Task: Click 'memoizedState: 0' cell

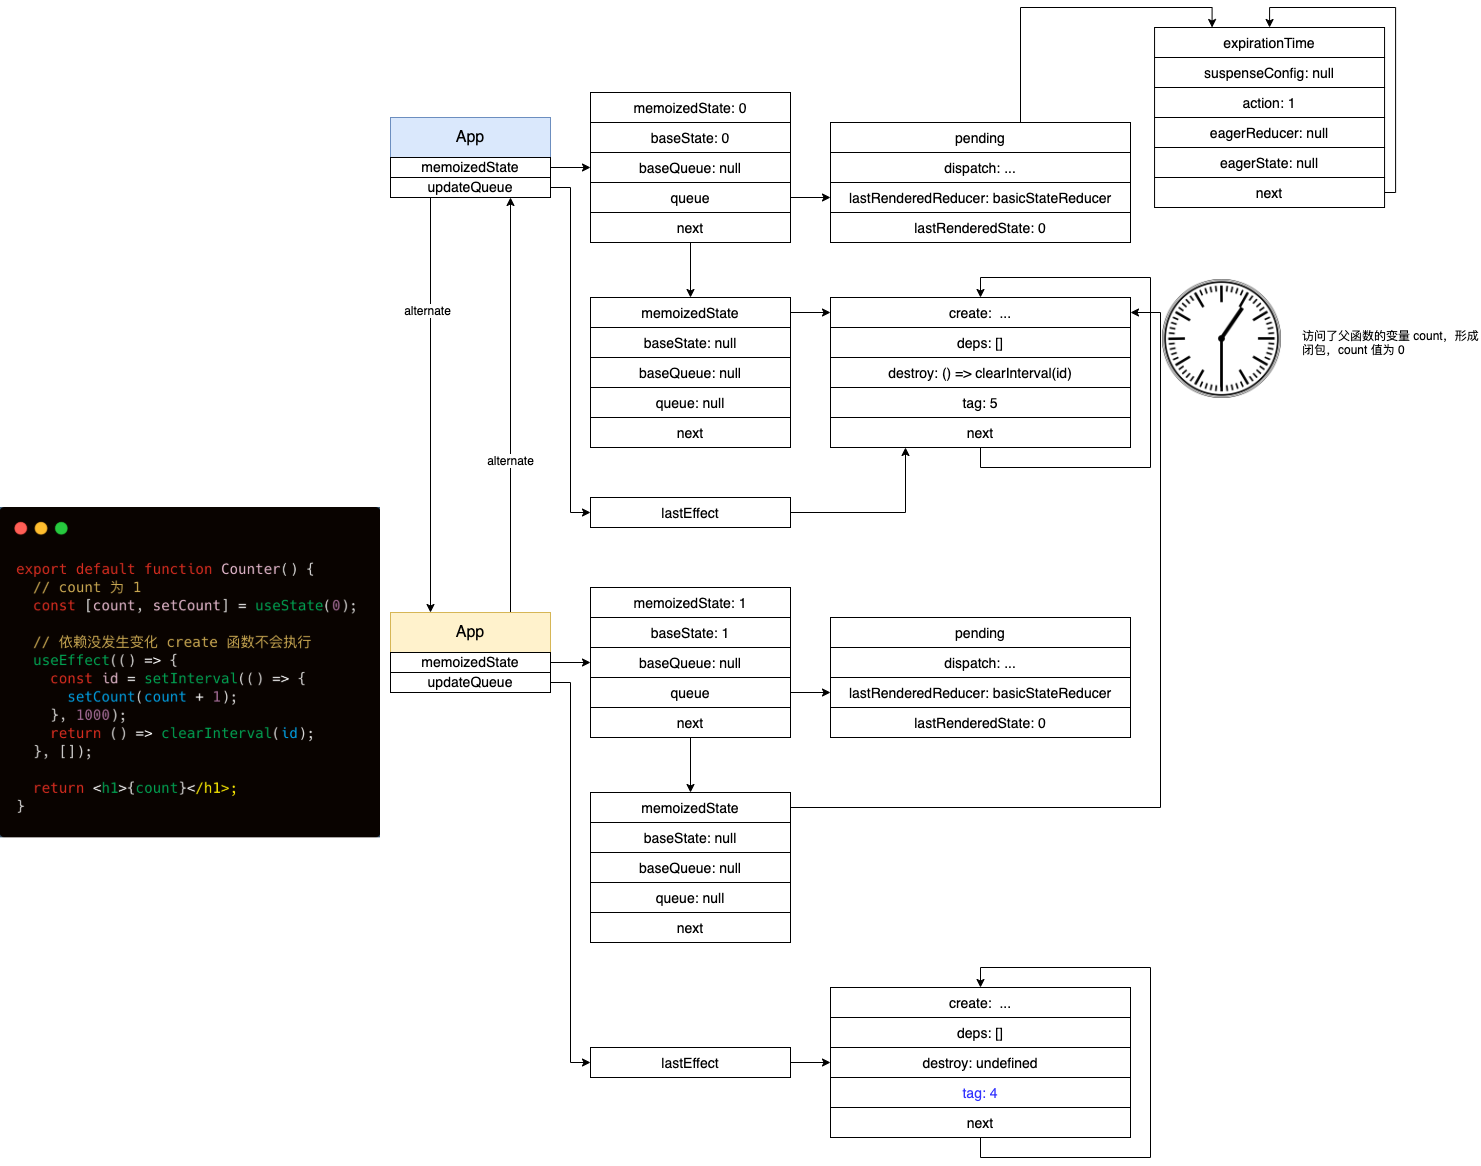Action: tap(690, 108)
